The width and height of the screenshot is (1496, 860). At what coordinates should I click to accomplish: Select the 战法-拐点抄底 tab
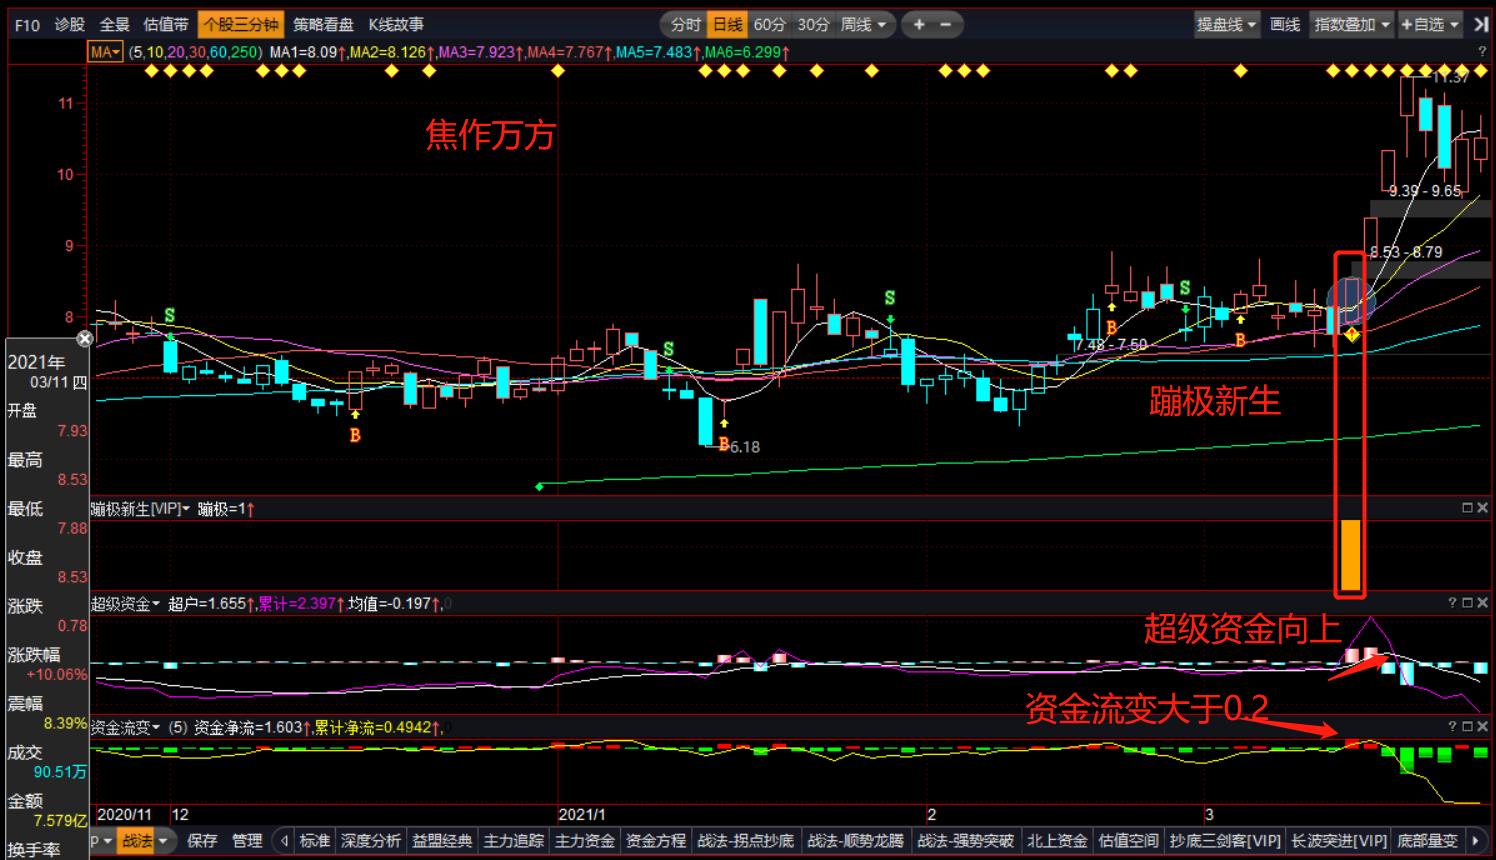coord(746,841)
